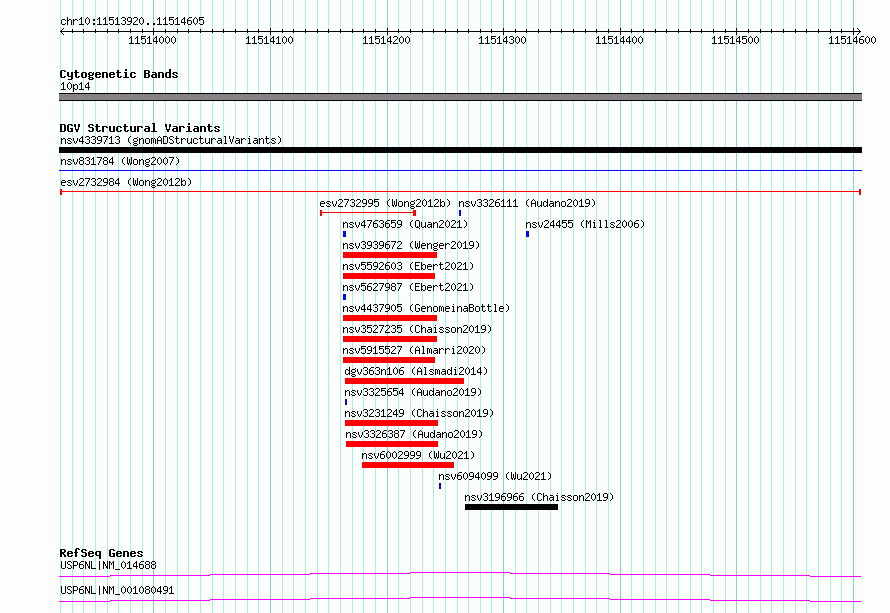Click the esv2732995 red bracket feature
Viewport: 890px width, 613px height.
click(x=368, y=213)
